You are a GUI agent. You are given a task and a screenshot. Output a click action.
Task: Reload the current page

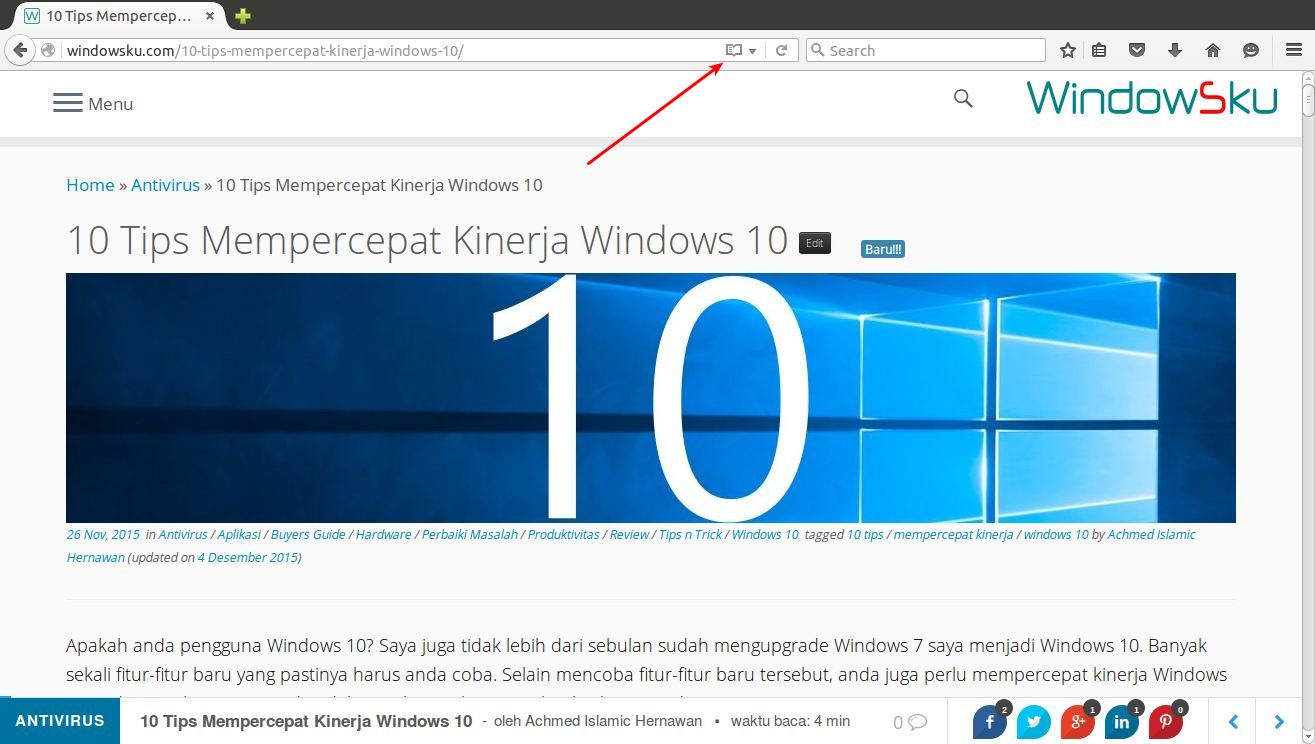pyautogui.click(x=781, y=50)
